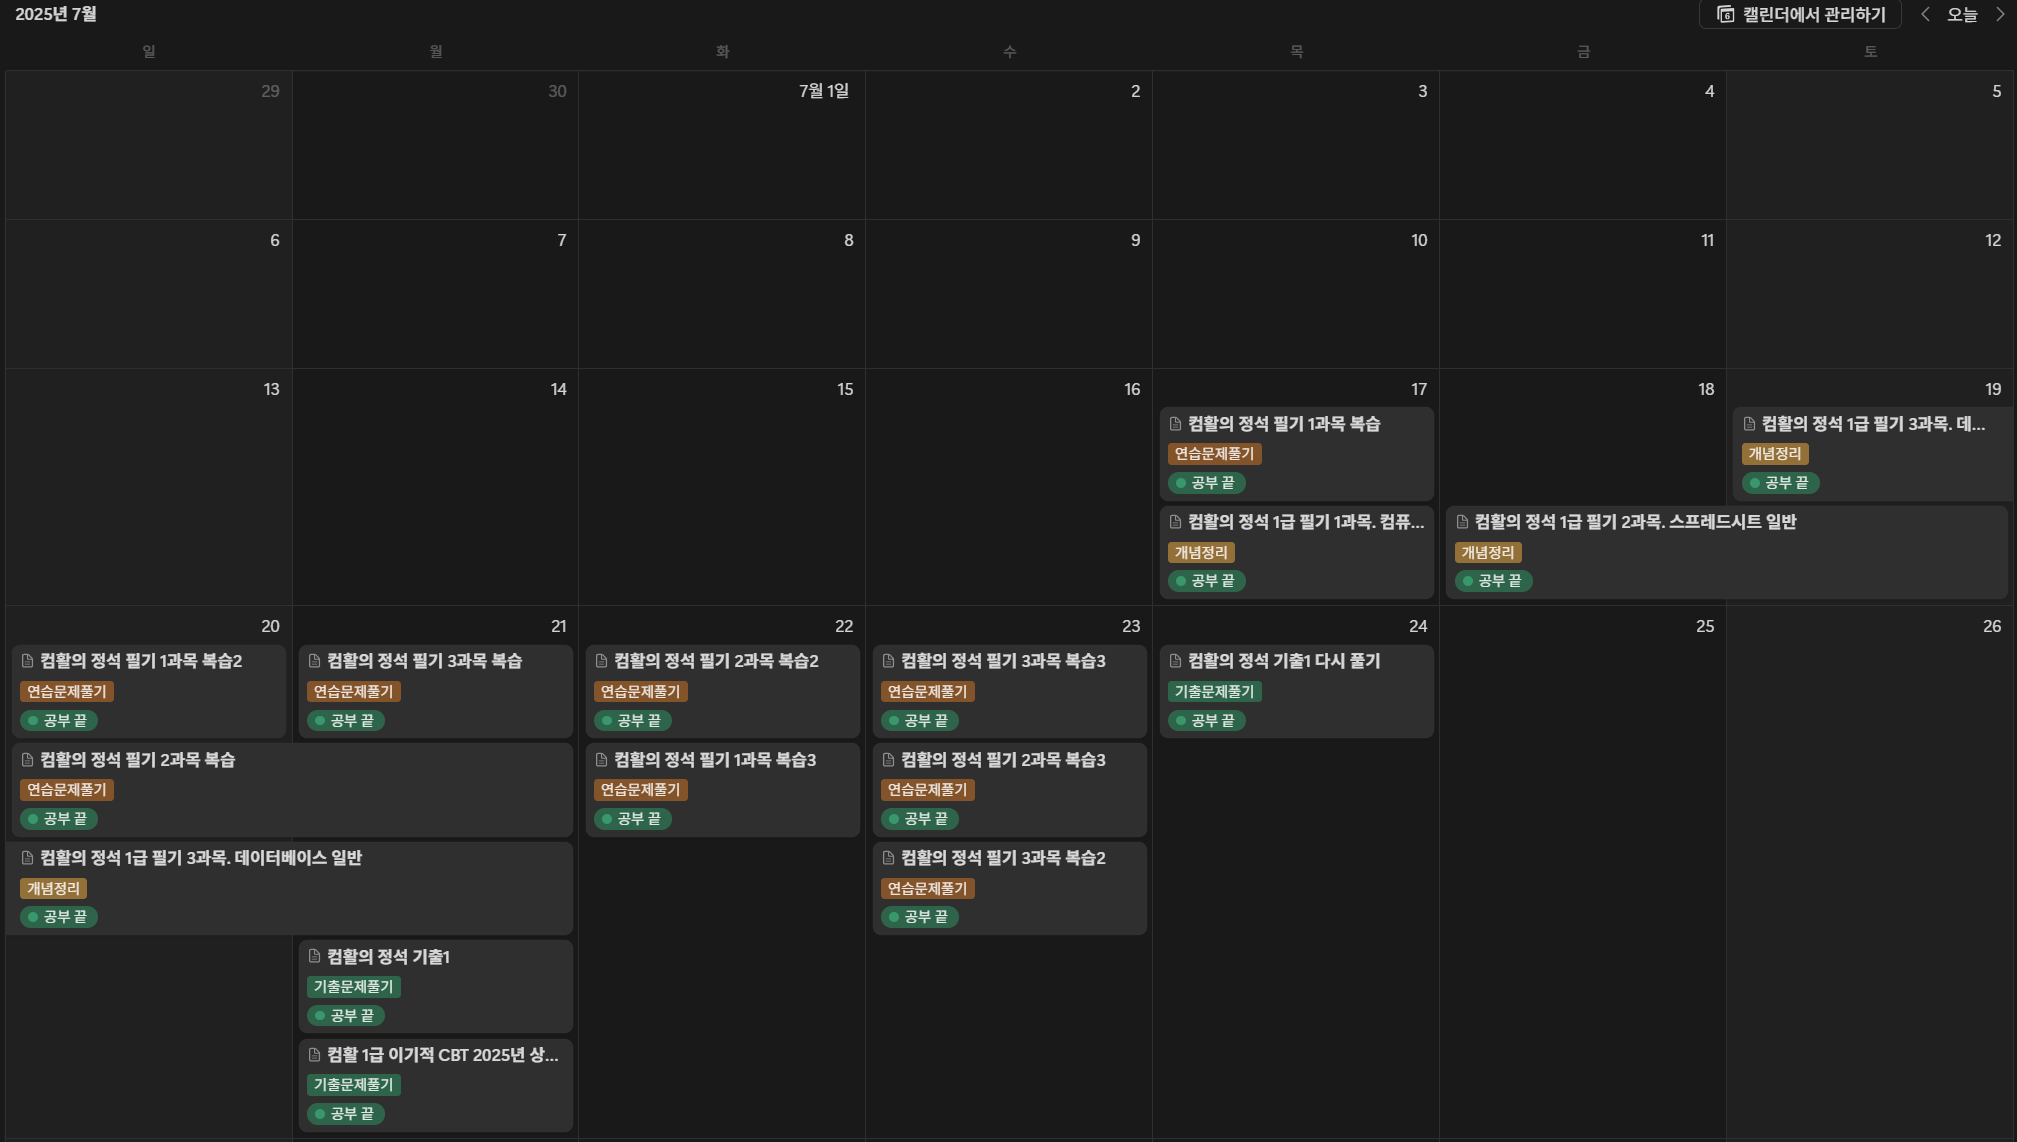Jump to today with 오늘 button

(x=1962, y=14)
